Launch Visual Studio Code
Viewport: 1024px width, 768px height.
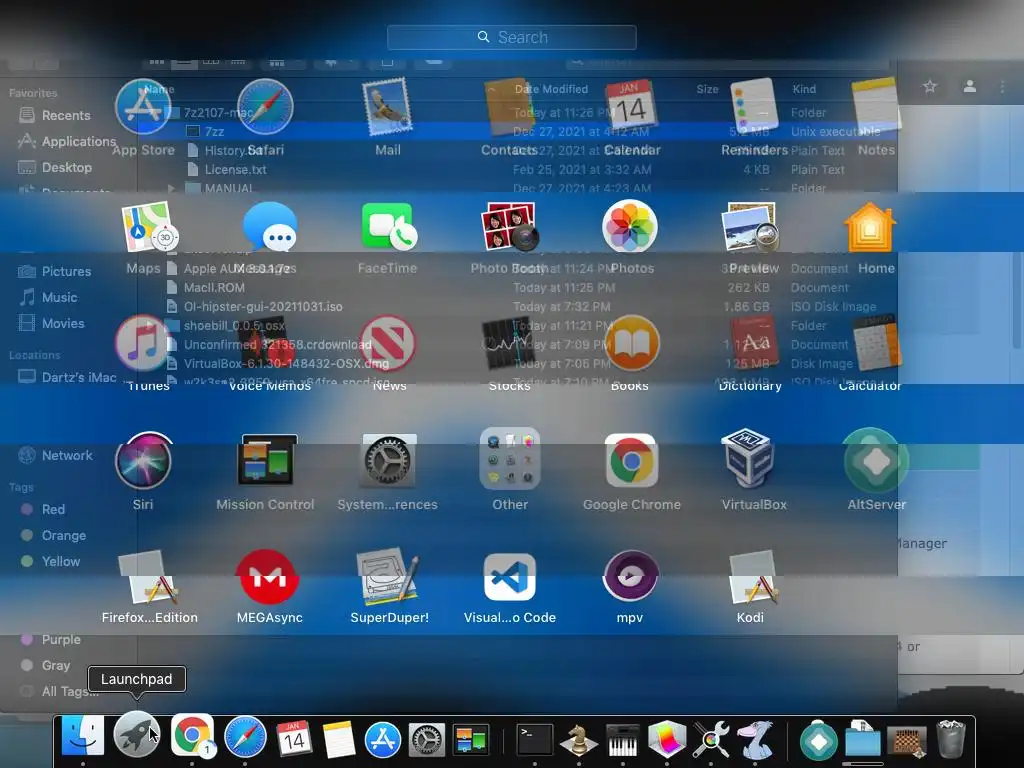pyautogui.click(x=509, y=577)
